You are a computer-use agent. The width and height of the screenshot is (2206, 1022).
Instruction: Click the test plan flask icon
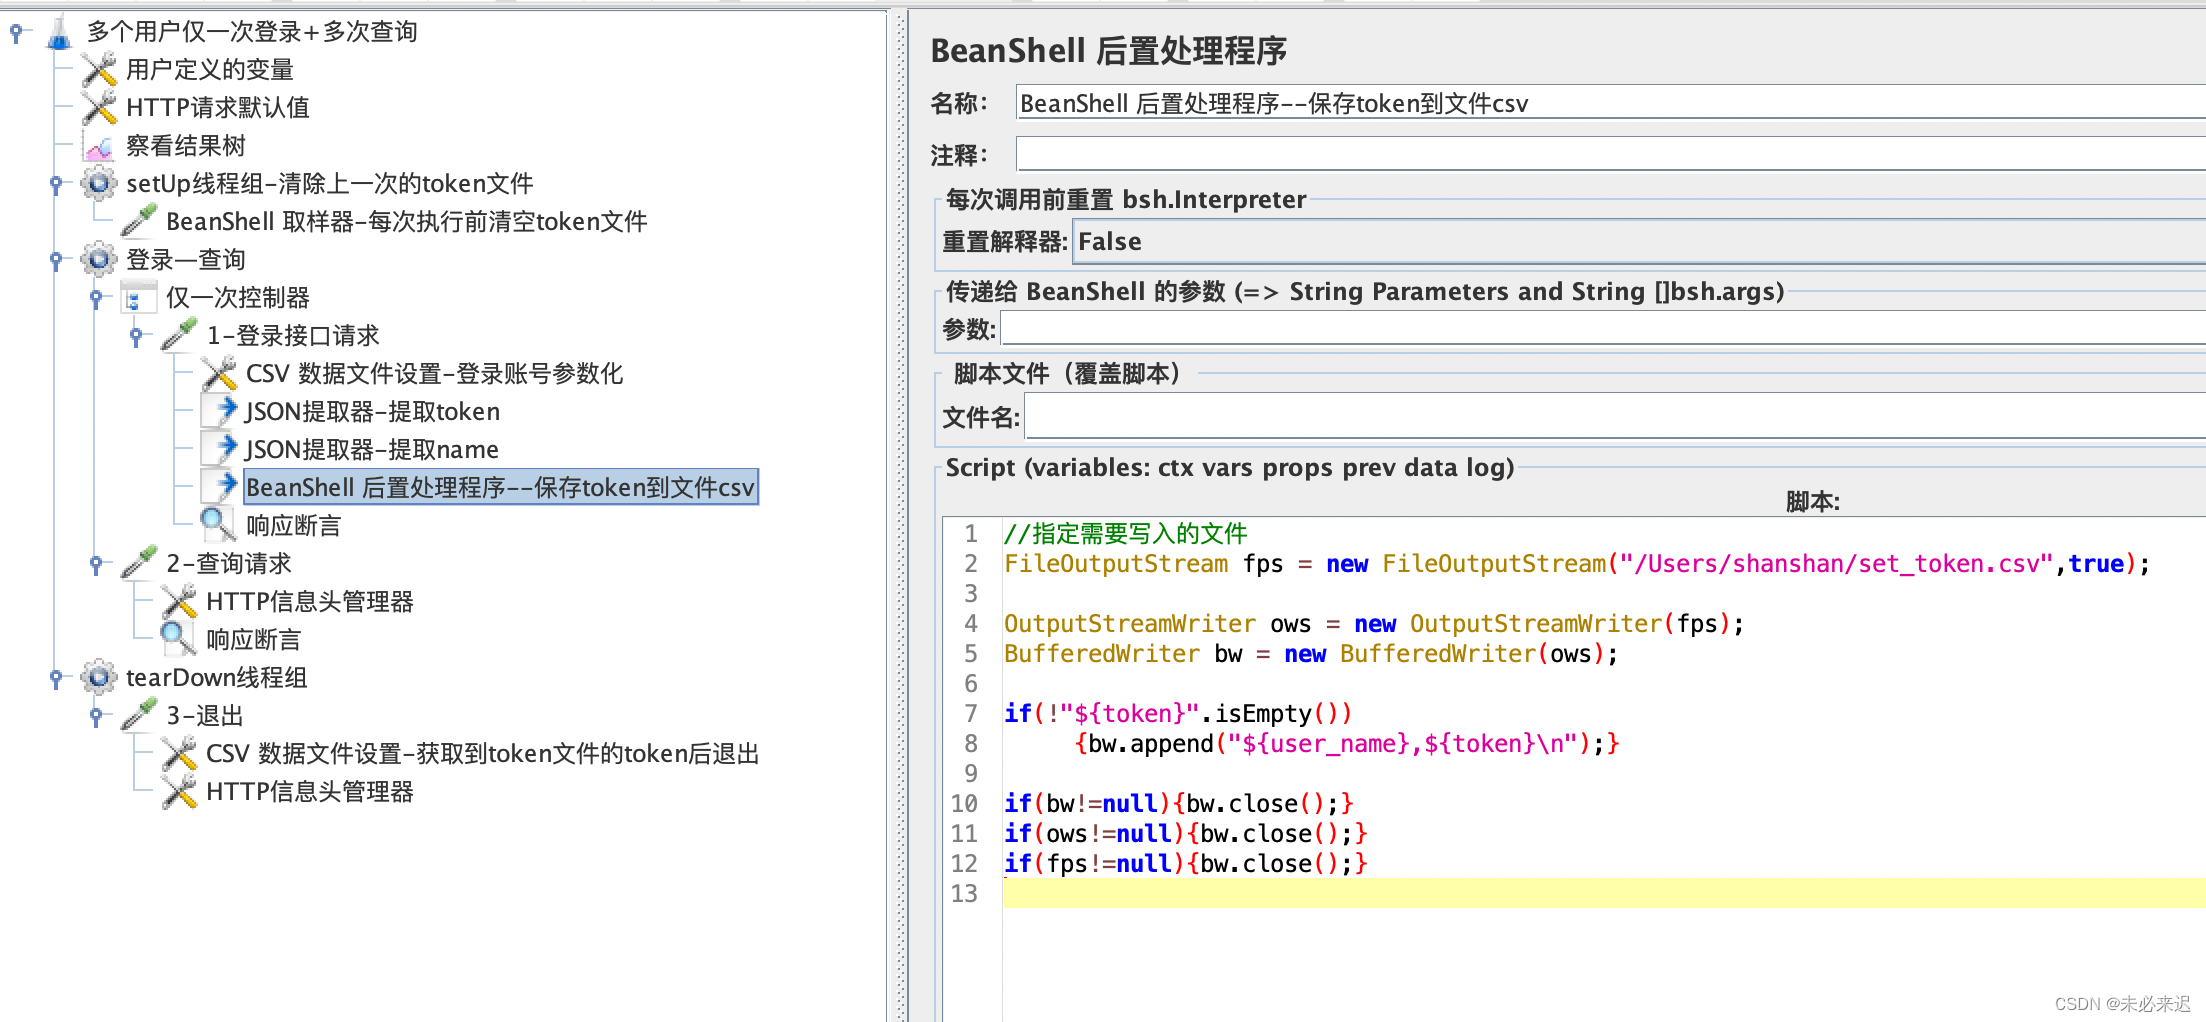click(x=60, y=32)
